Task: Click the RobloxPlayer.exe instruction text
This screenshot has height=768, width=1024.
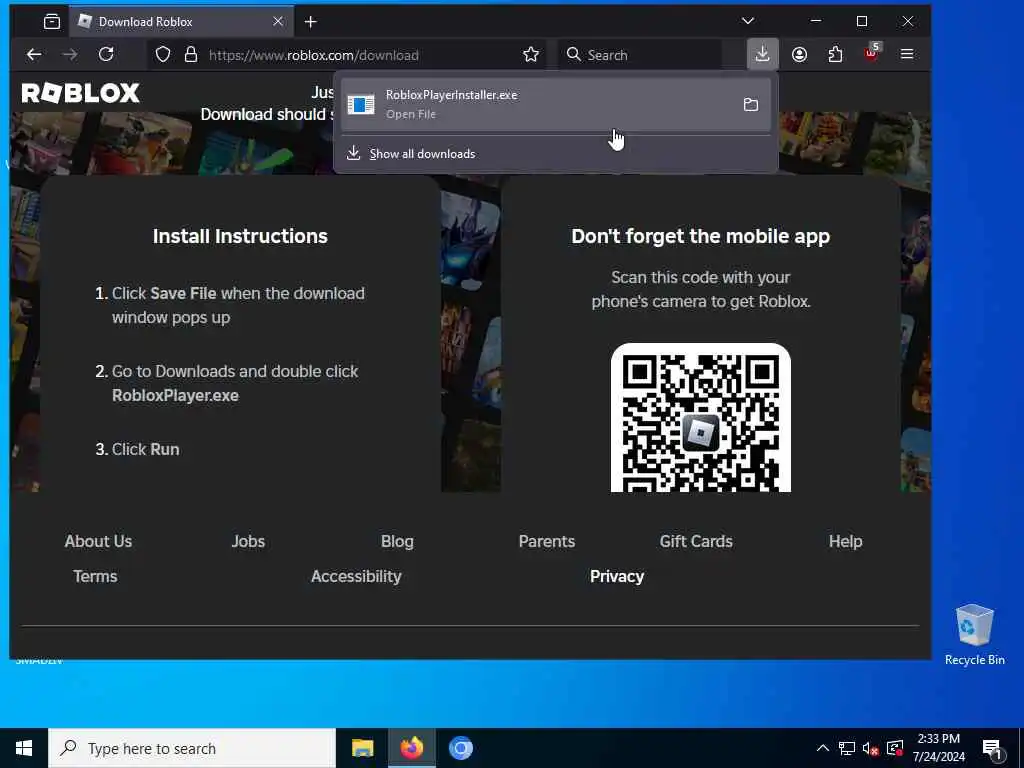Action: click(175, 396)
